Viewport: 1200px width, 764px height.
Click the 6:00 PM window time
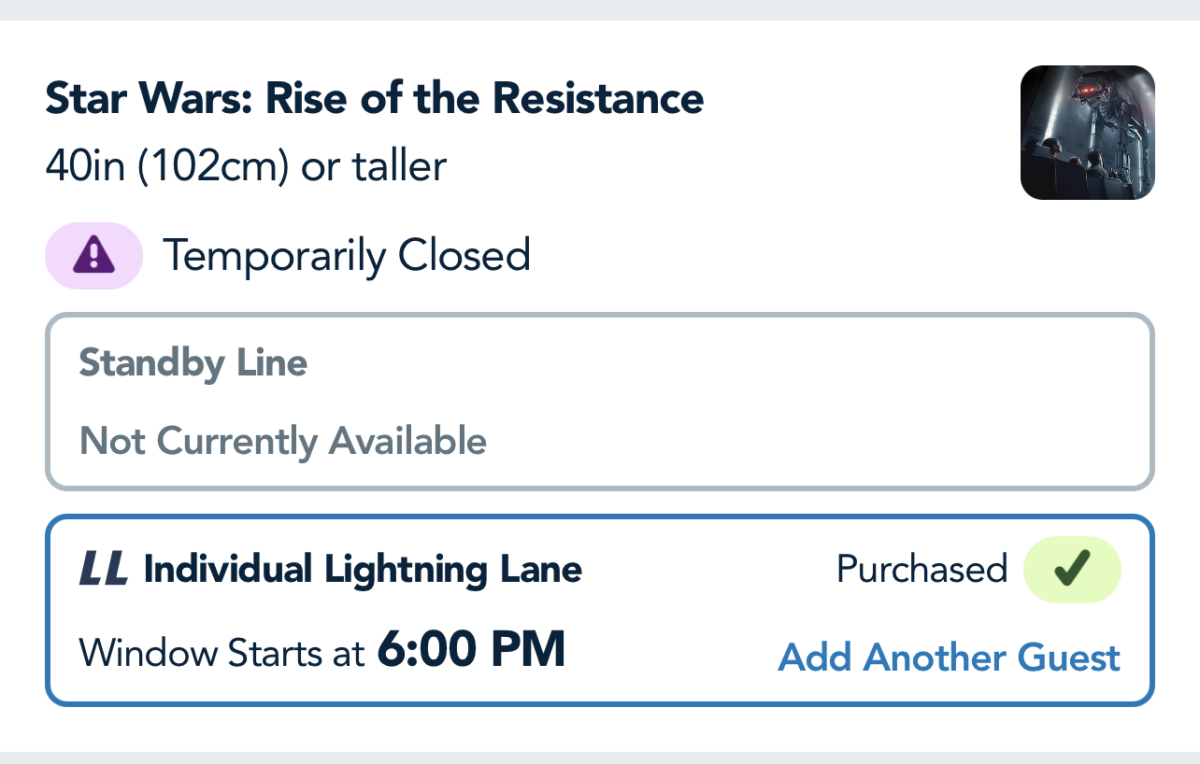471,651
